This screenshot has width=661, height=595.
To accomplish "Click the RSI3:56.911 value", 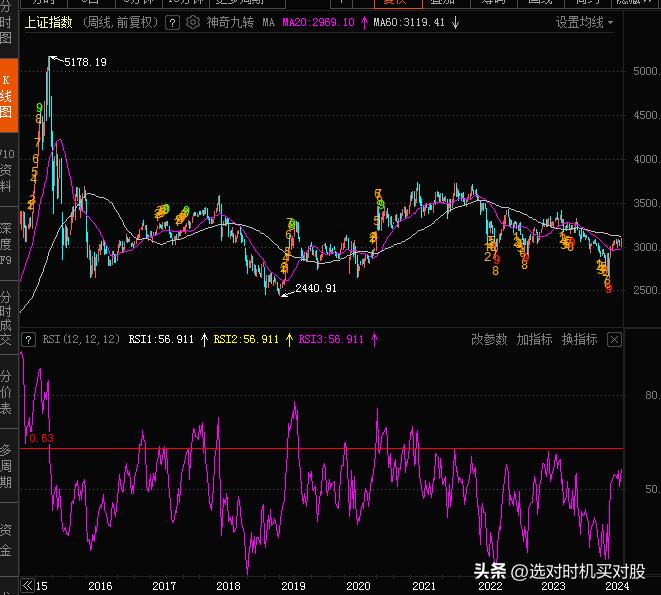I will [x=331, y=339].
